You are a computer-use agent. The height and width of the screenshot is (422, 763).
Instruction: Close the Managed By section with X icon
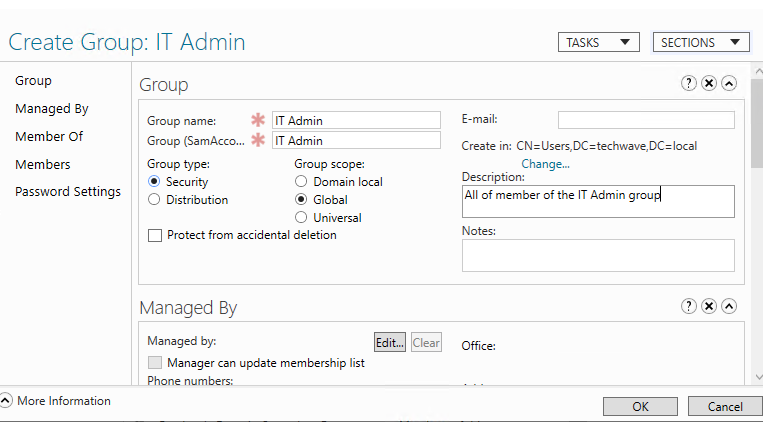[x=709, y=306]
